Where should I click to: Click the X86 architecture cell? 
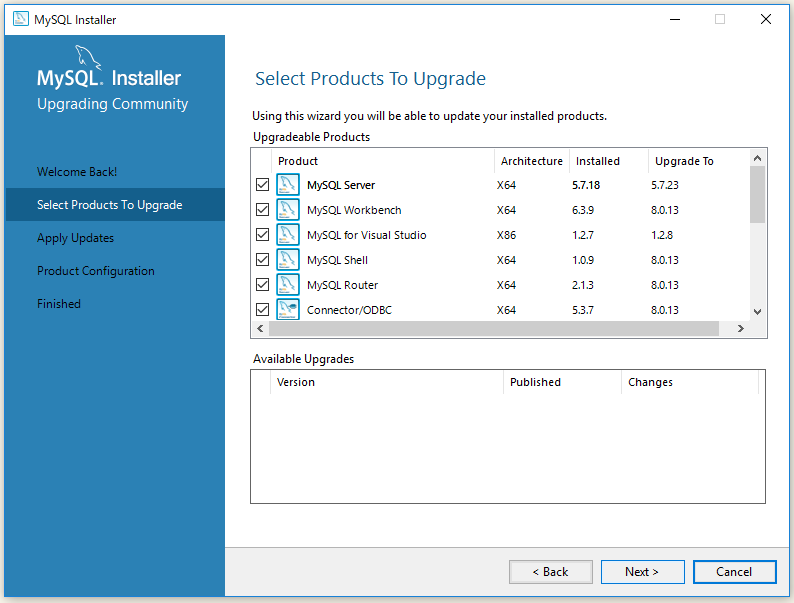[506, 235]
